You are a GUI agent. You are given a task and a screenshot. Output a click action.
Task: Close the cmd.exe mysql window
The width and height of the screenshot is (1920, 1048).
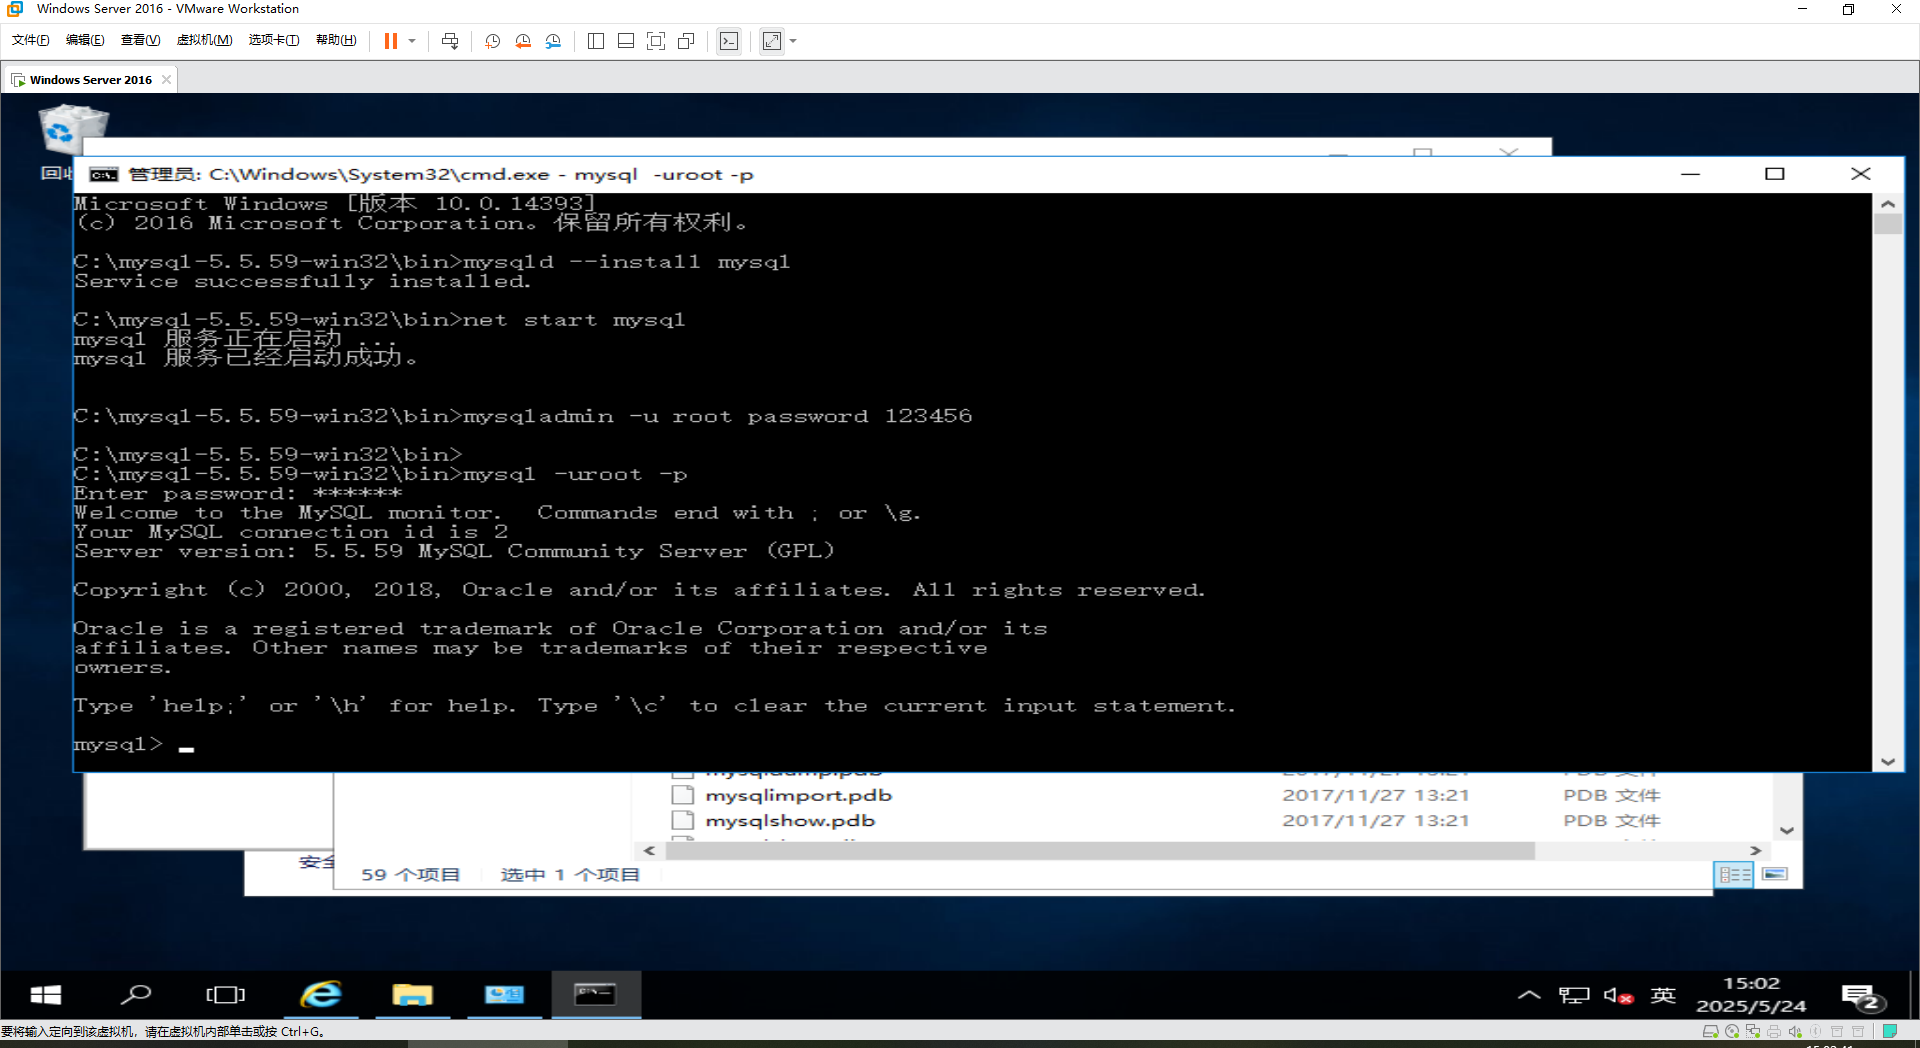pyautogui.click(x=1861, y=174)
